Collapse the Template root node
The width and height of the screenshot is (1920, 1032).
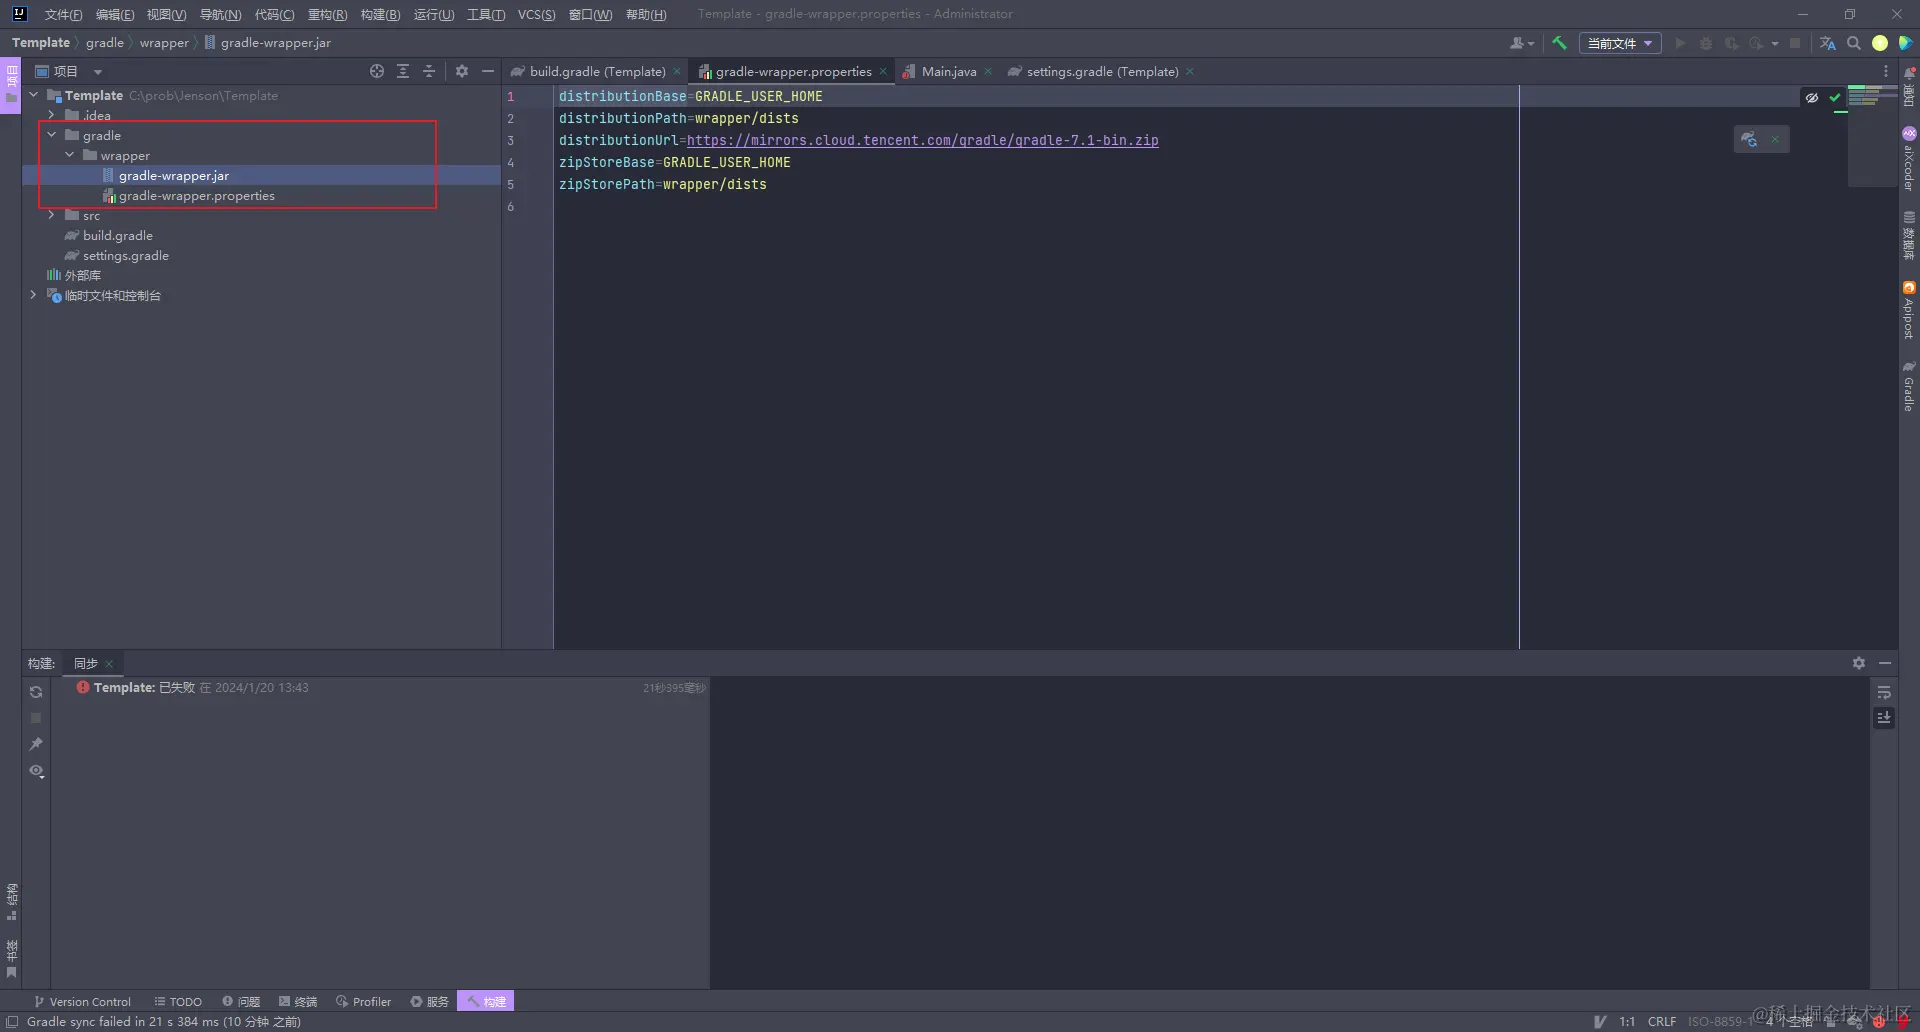[x=34, y=95]
